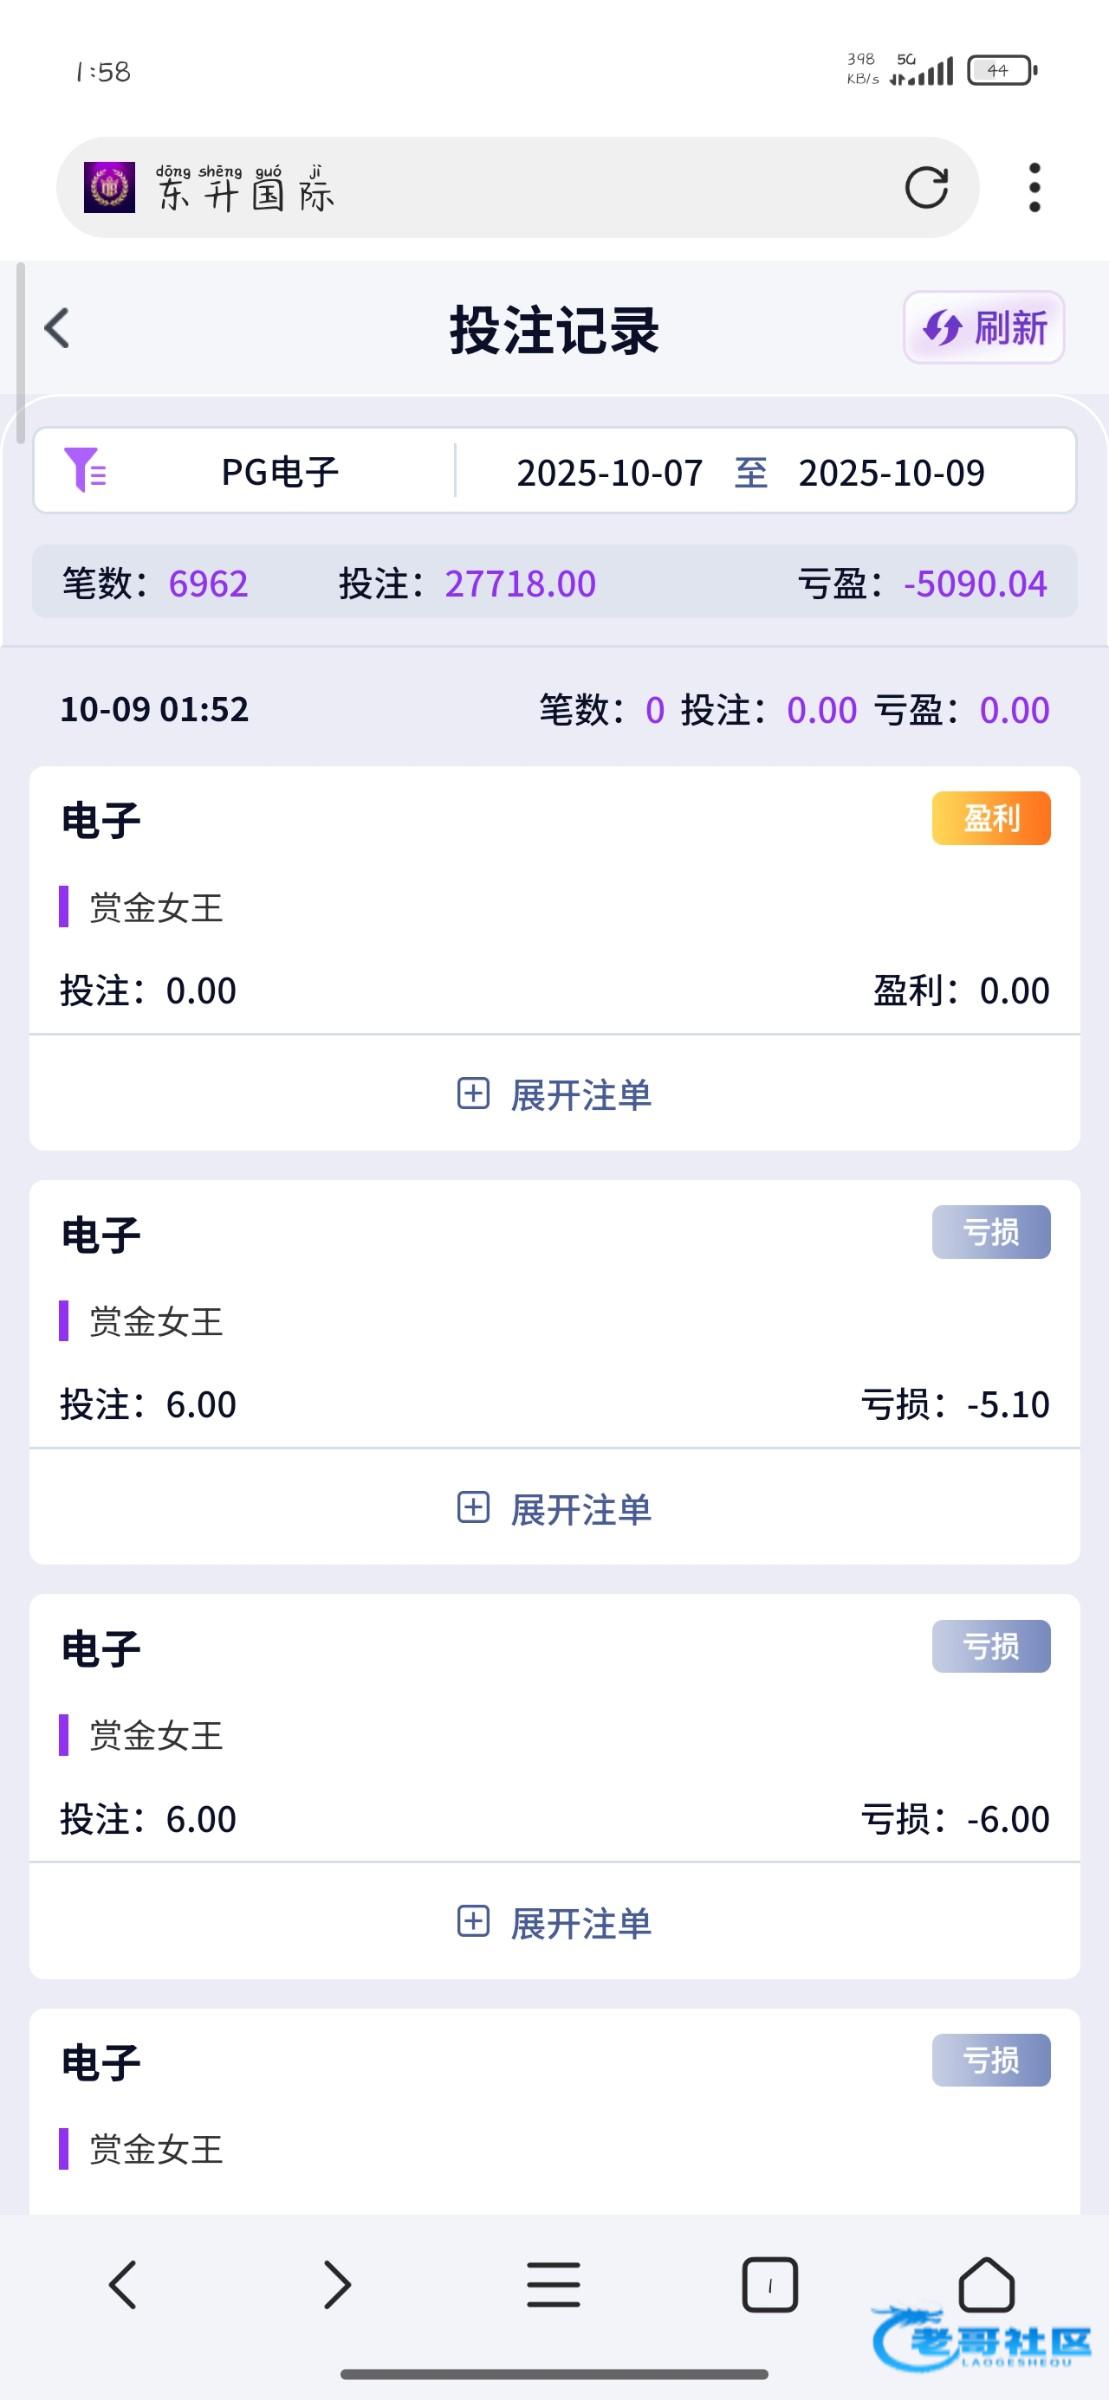Tap the page scrollbar on left edge
Screen dimensions: 1109x2400
tap(21, 350)
